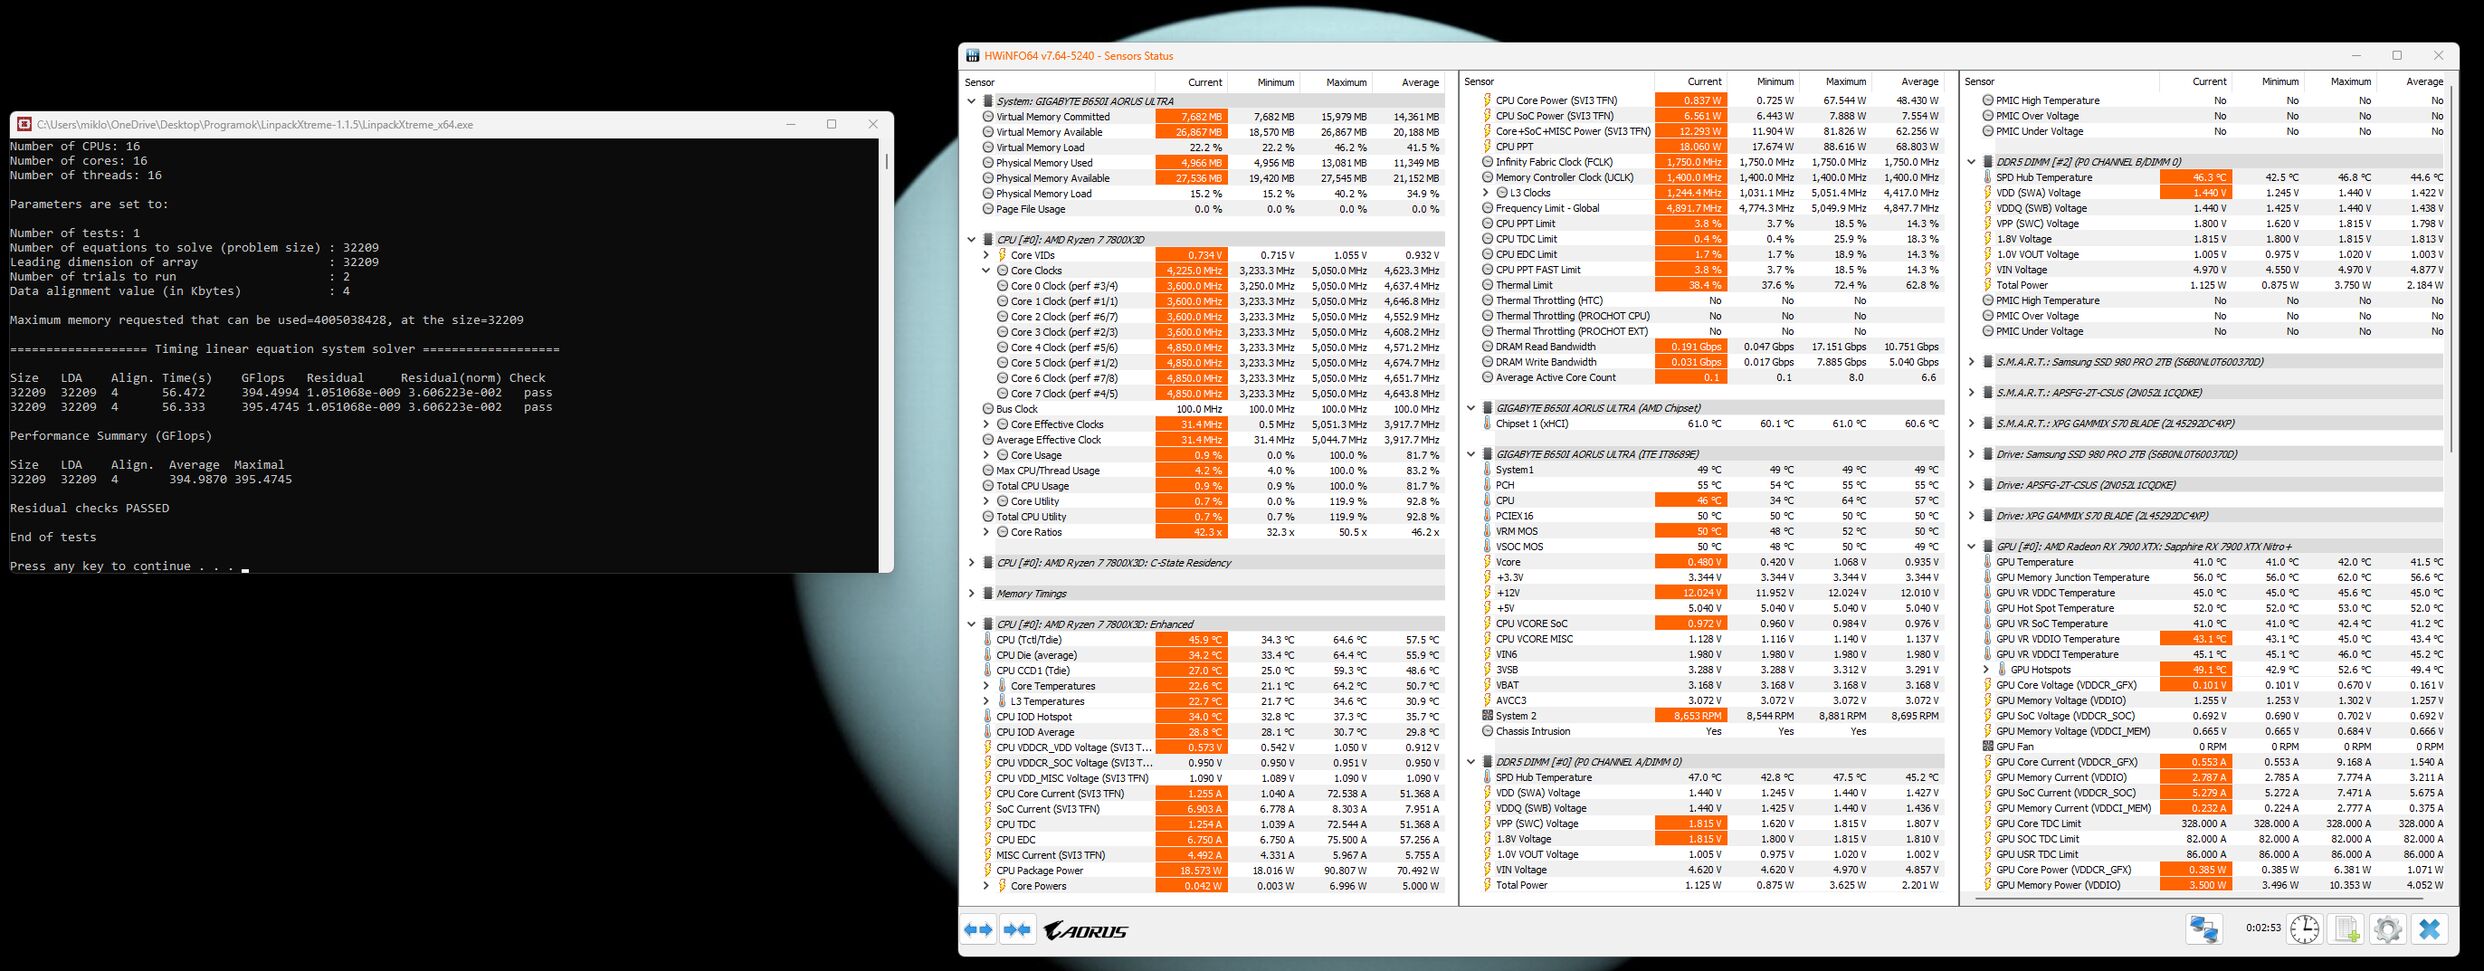The height and width of the screenshot is (971, 2484).
Task: Collapse the DDR5 DIMM [#0] group
Action: click(x=1471, y=762)
